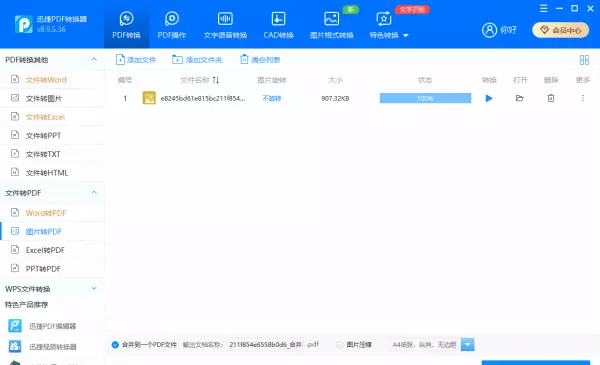Toggle 合并到一个PDF文件 checkbox

pos(115,345)
